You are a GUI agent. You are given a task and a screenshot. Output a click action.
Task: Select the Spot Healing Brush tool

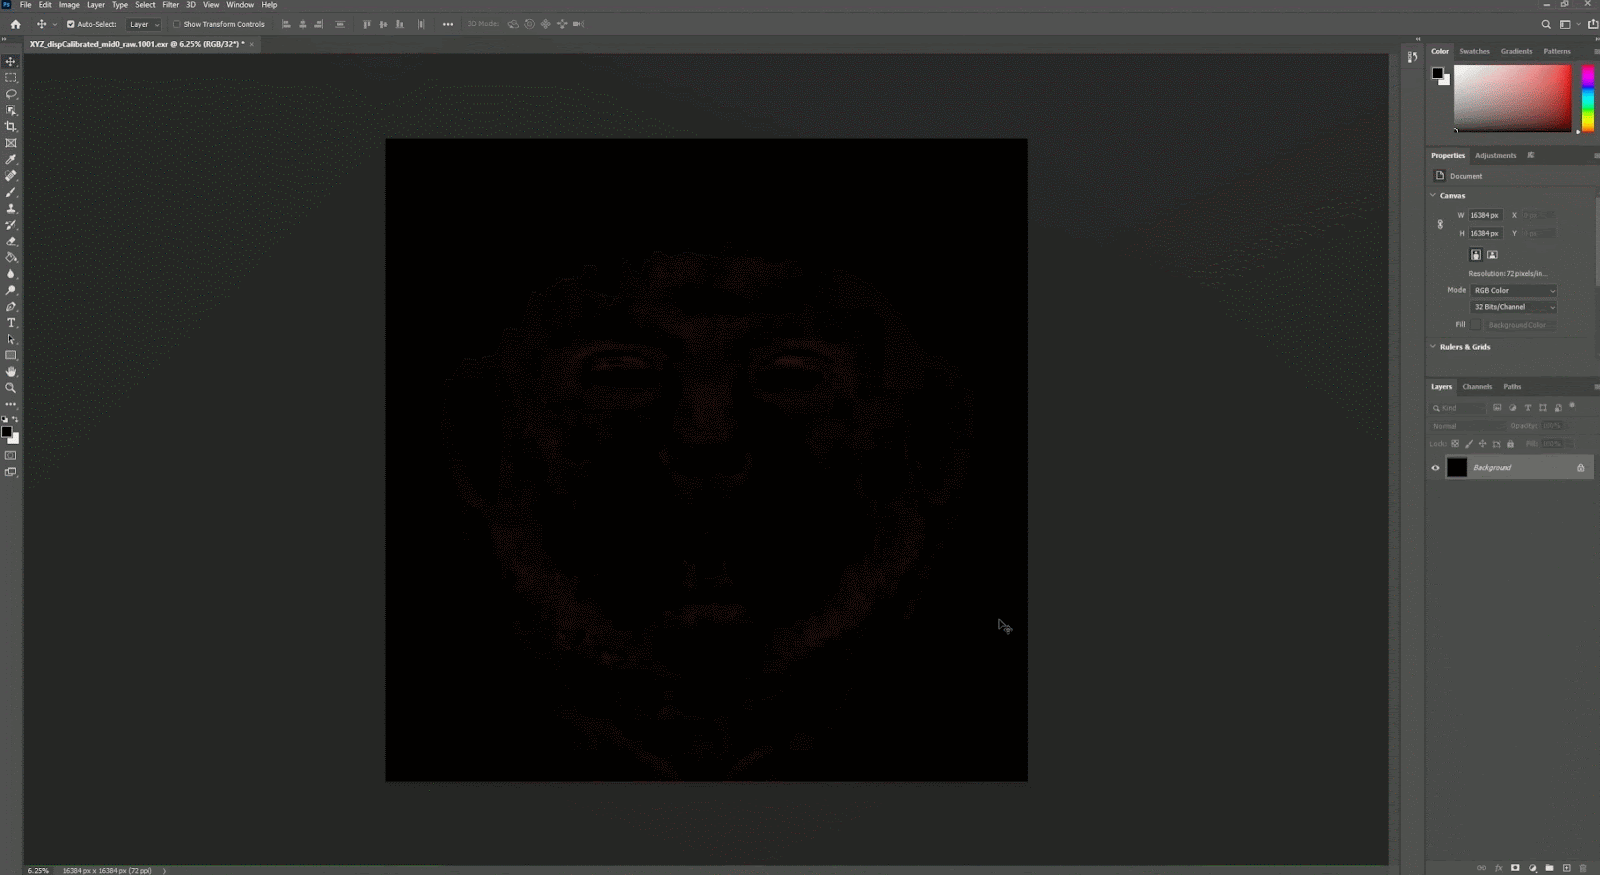(11, 175)
